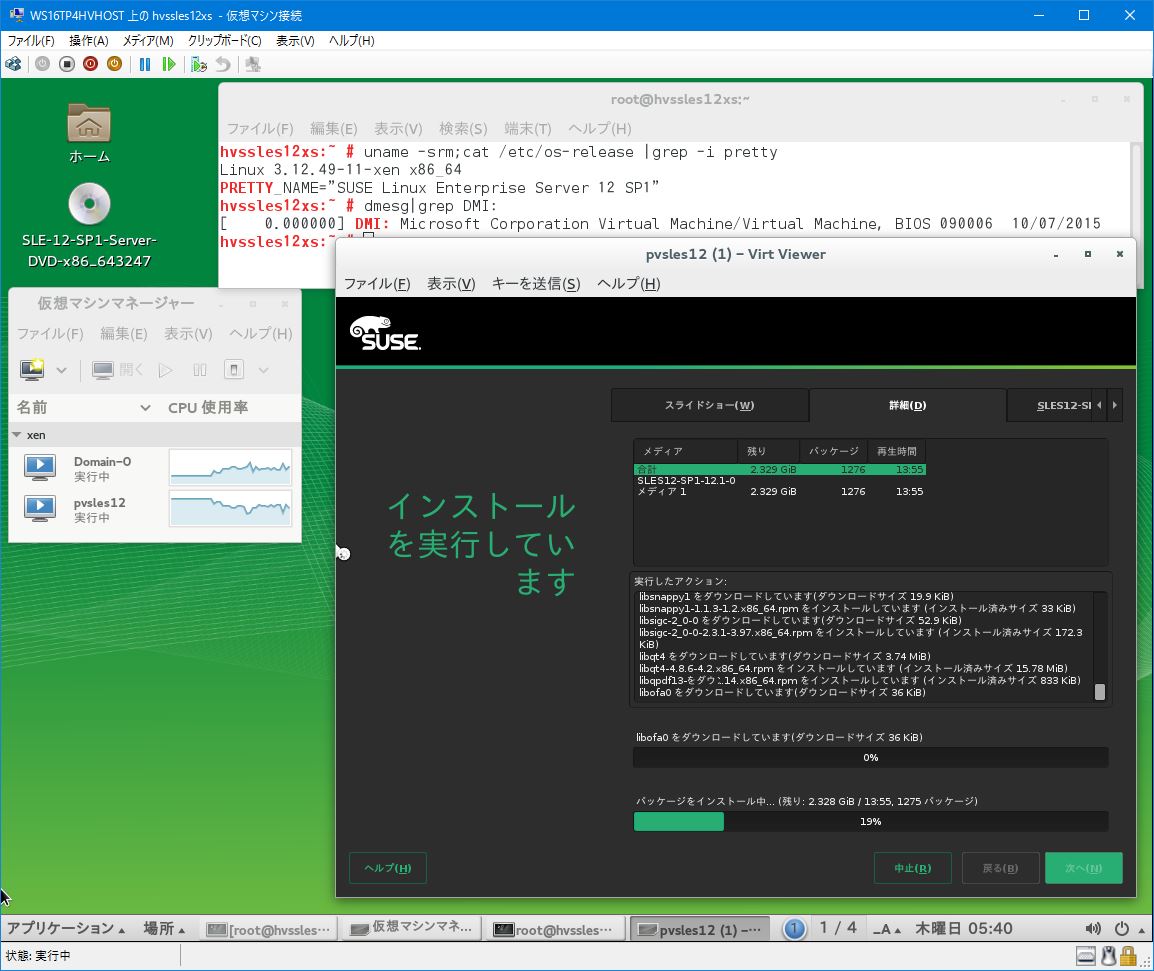Click the pvsles12 CPU usage graph
The width and height of the screenshot is (1154, 971).
pyautogui.click(x=230, y=509)
